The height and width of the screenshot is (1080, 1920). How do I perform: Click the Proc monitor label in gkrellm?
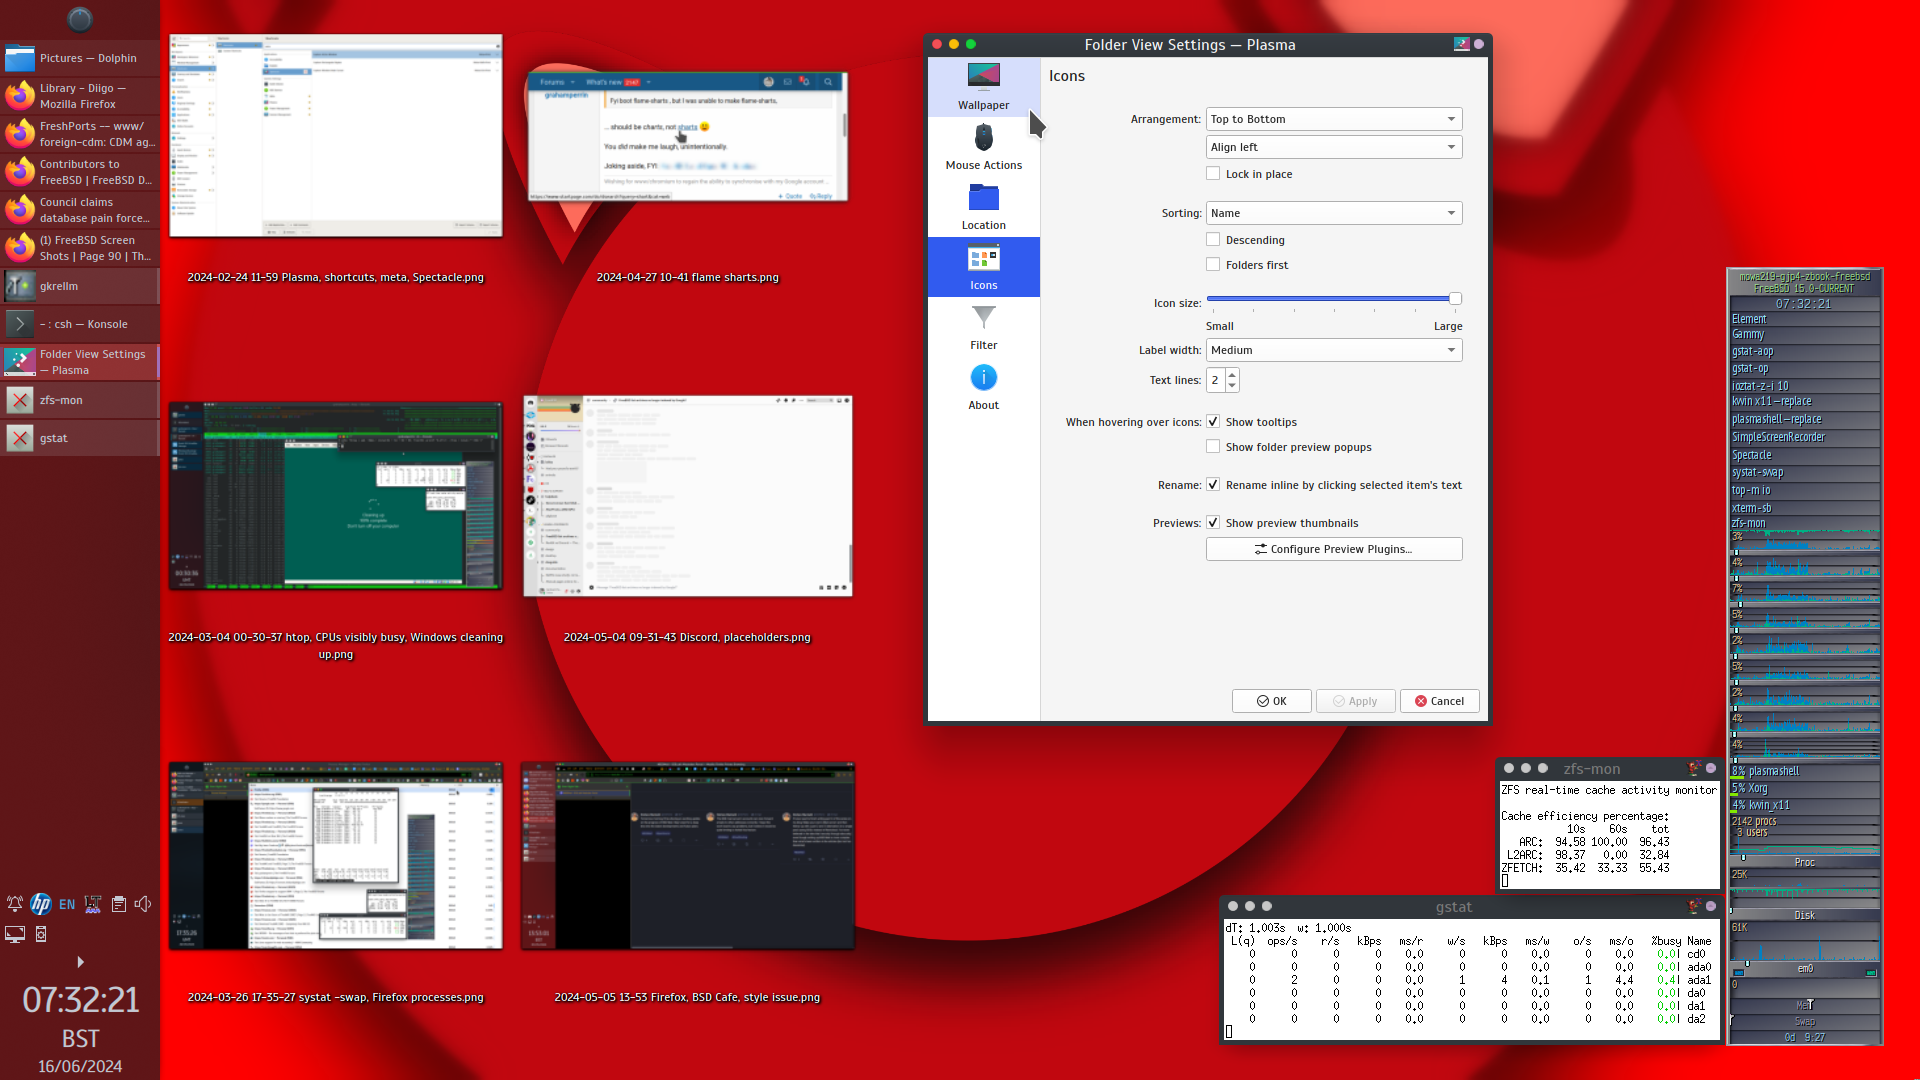(1805, 862)
